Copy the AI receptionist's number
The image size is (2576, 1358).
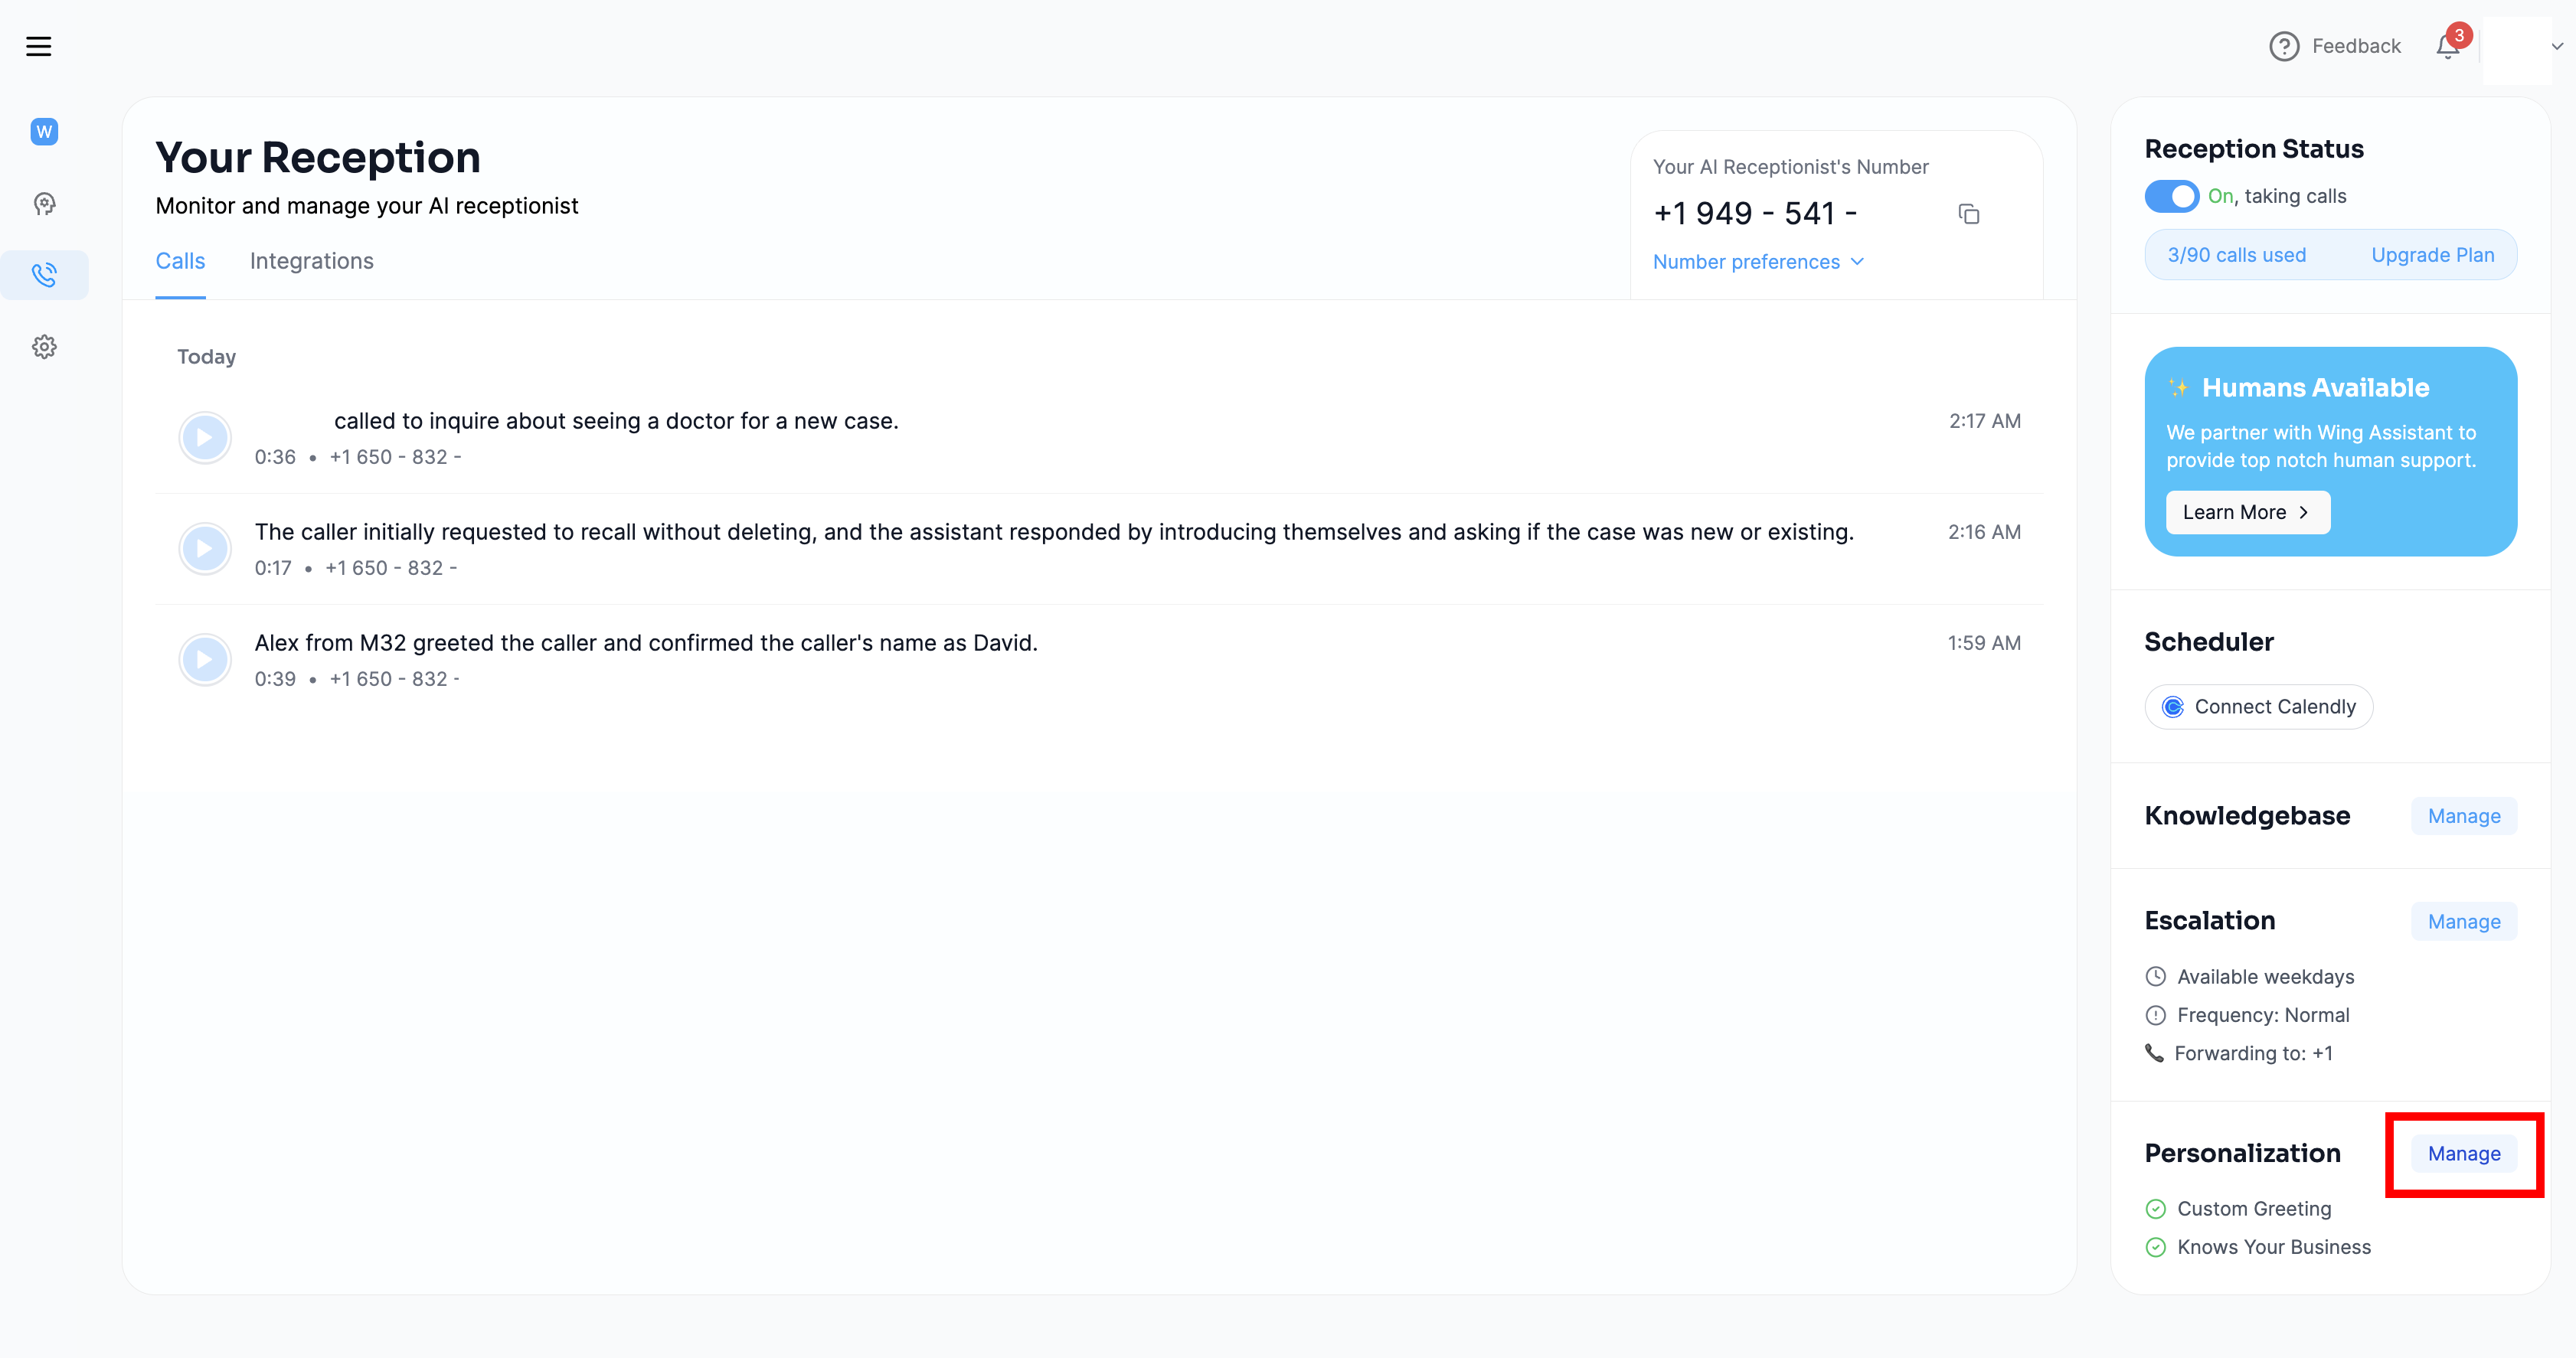tap(1968, 214)
